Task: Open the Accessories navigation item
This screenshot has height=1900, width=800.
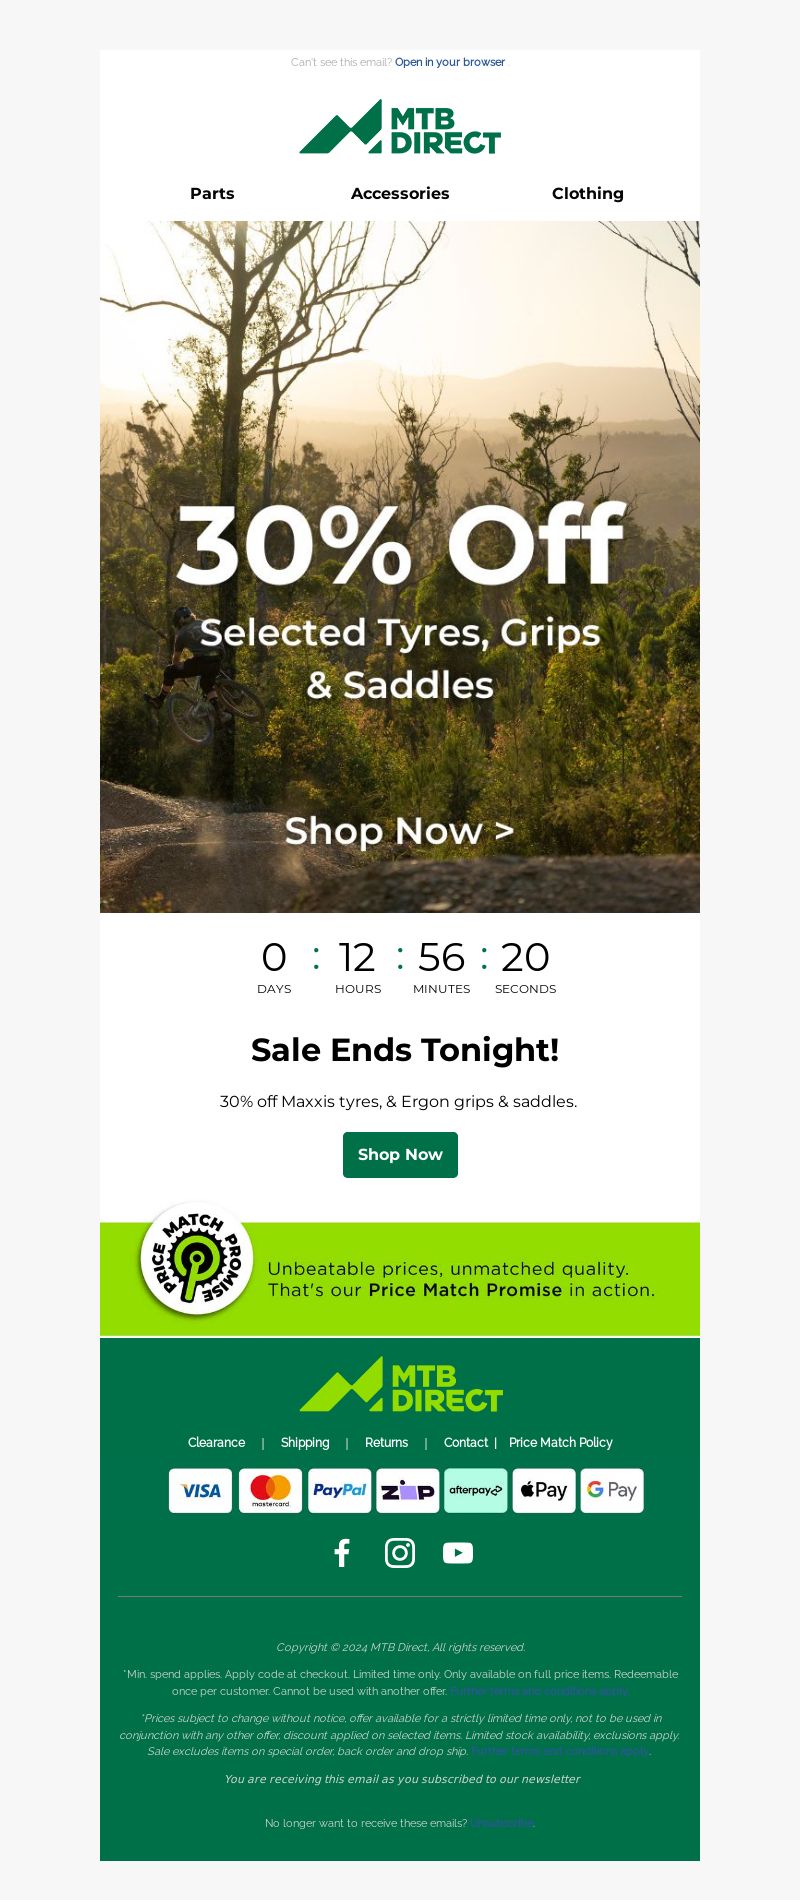Action: tap(400, 193)
